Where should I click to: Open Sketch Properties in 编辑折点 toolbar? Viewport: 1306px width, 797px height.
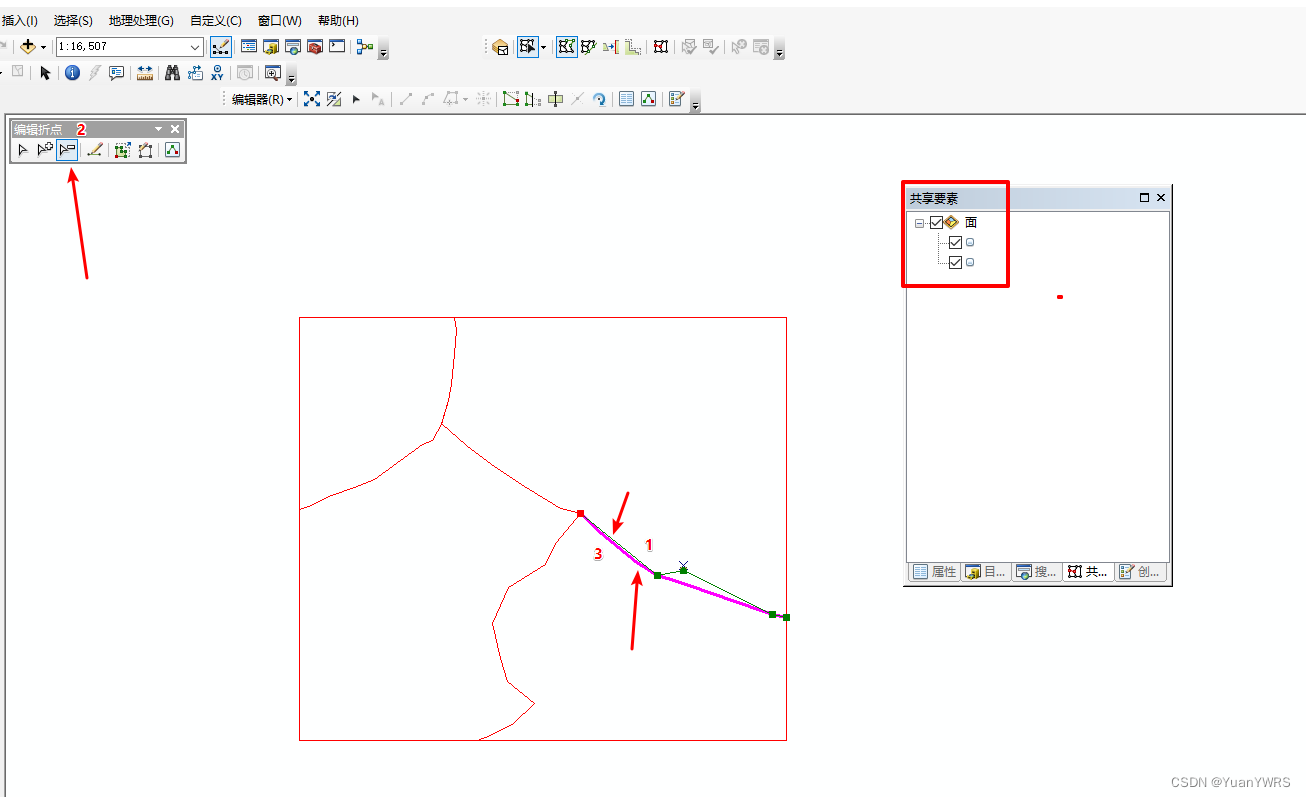(x=172, y=150)
